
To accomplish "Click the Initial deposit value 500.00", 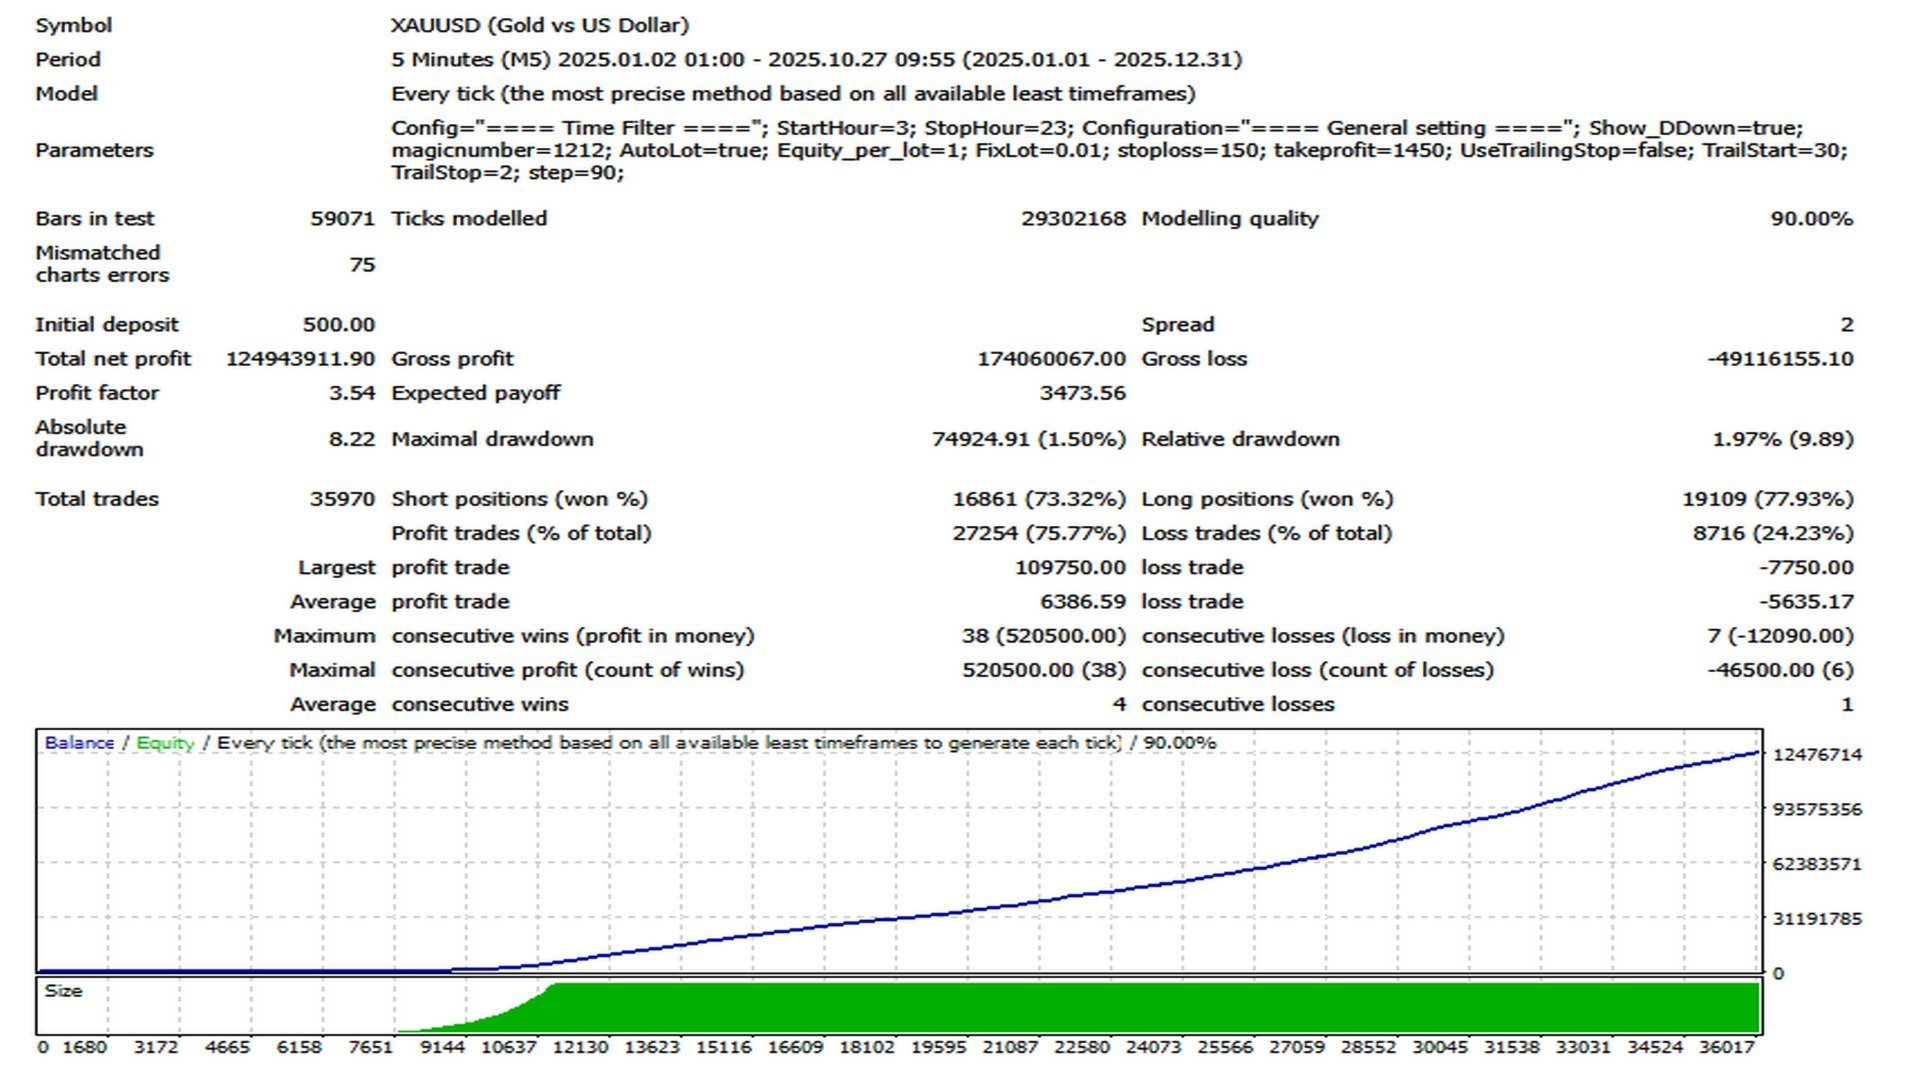I will pyautogui.click(x=338, y=324).
